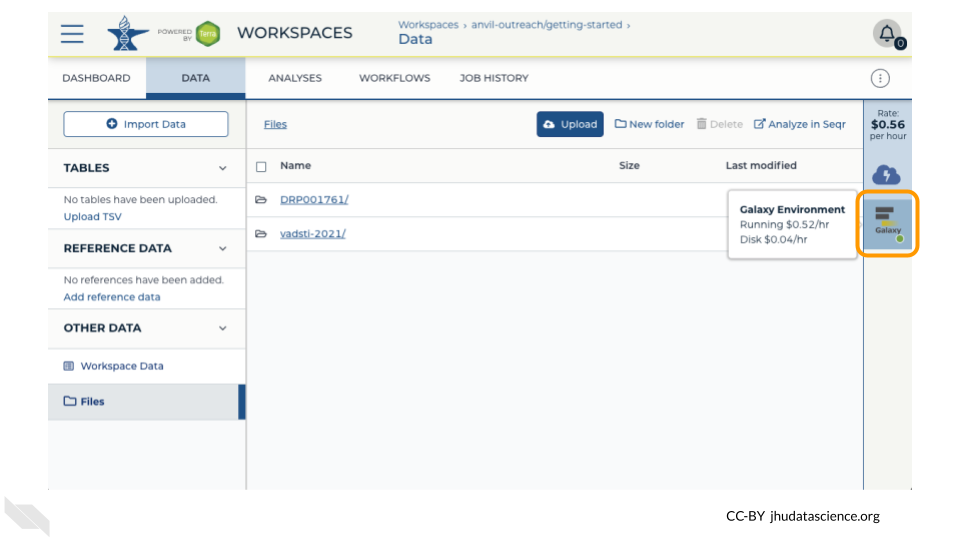
Task: Create a New folder
Action: coord(649,124)
